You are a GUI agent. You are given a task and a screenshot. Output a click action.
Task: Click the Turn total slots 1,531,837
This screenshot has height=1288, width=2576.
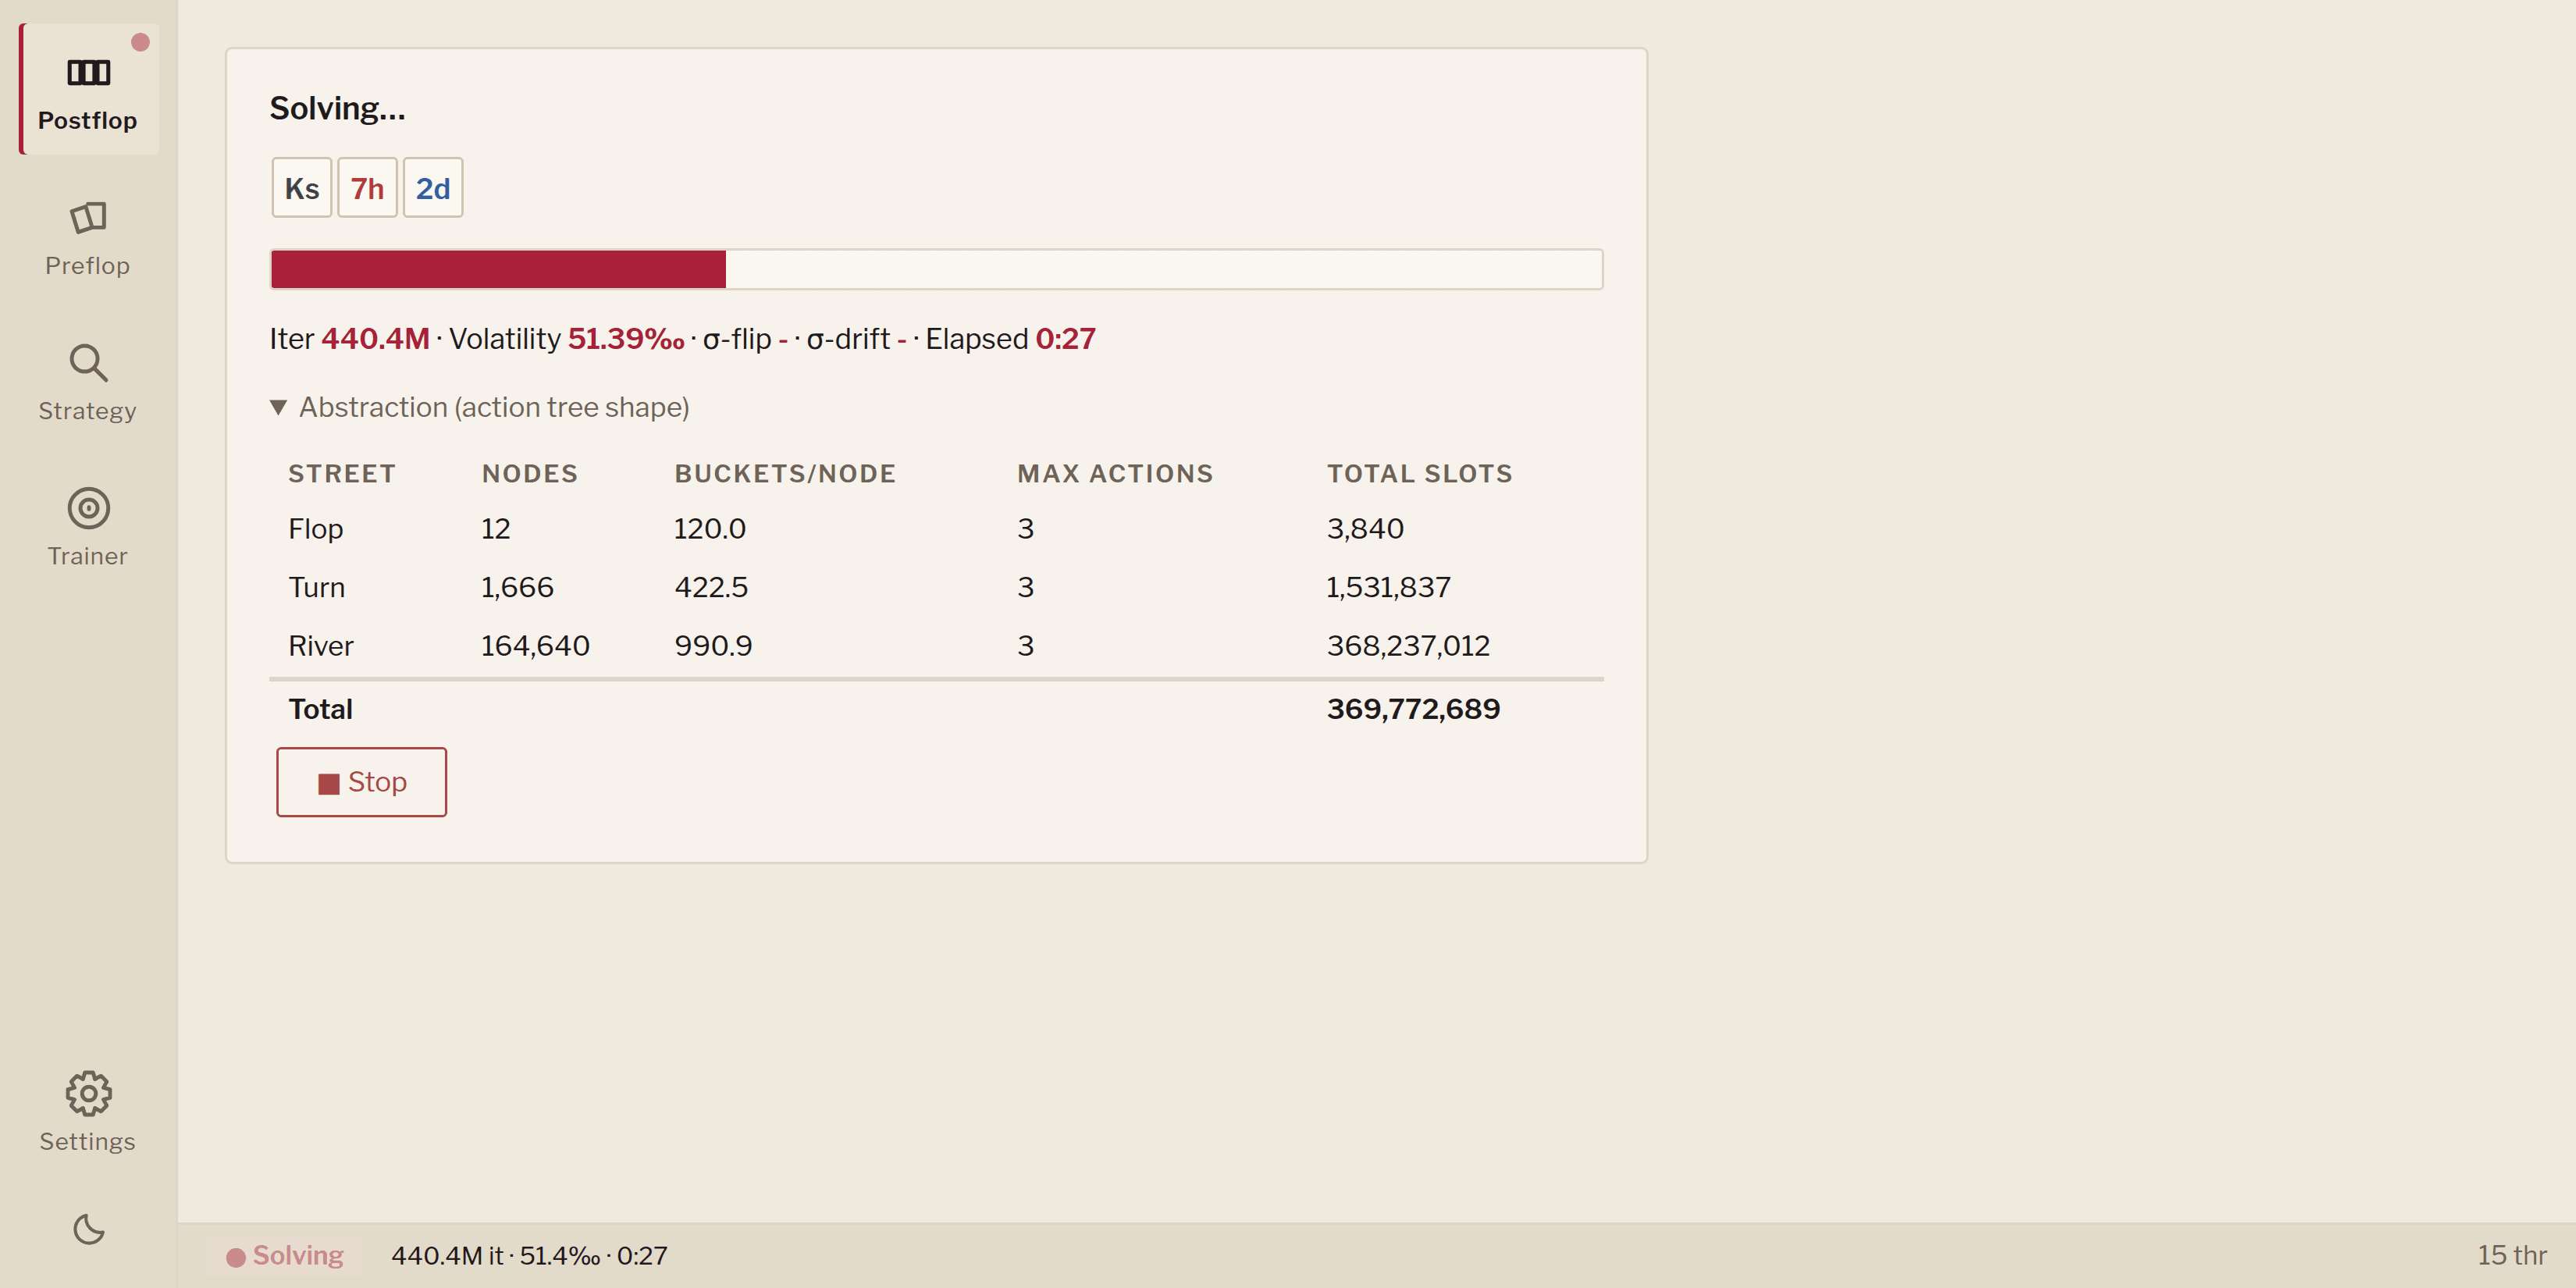tap(1388, 587)
